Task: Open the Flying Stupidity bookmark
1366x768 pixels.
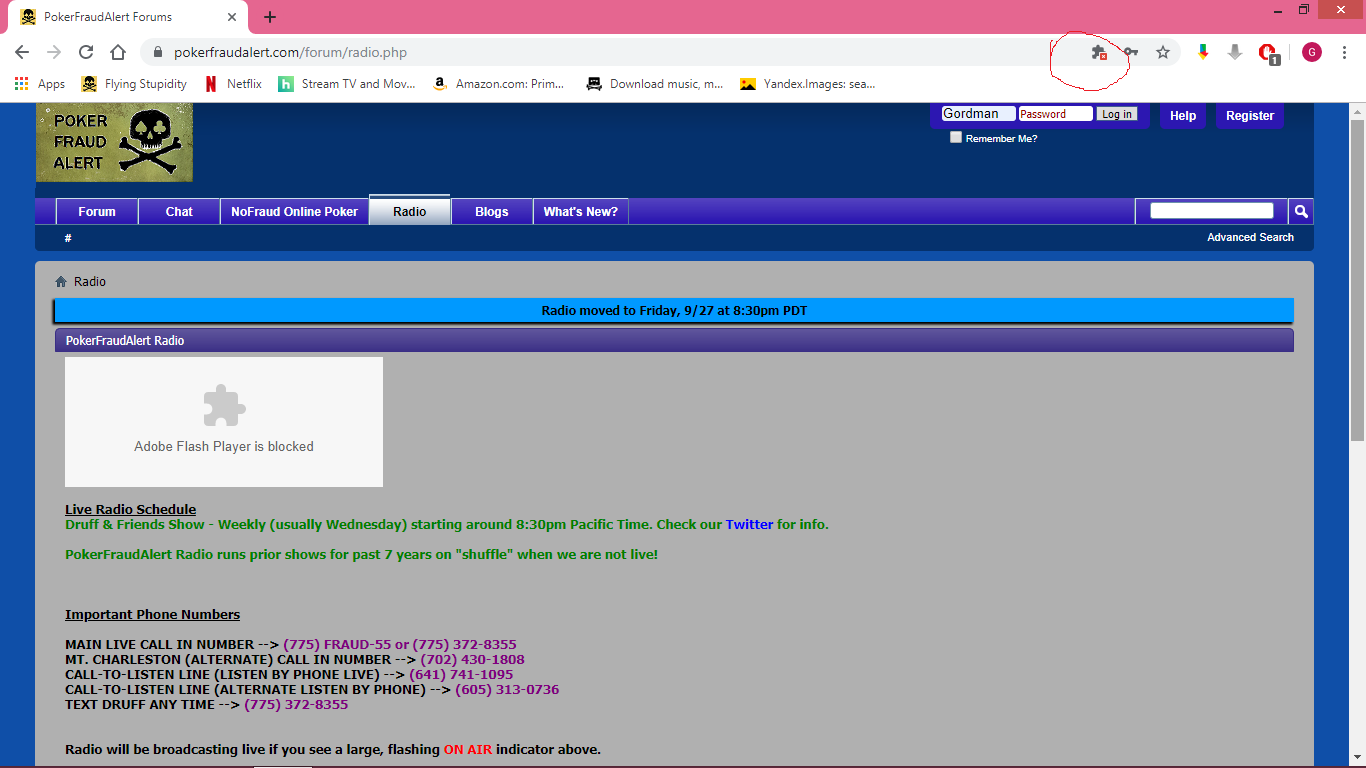Action: (x=134, y=84)
